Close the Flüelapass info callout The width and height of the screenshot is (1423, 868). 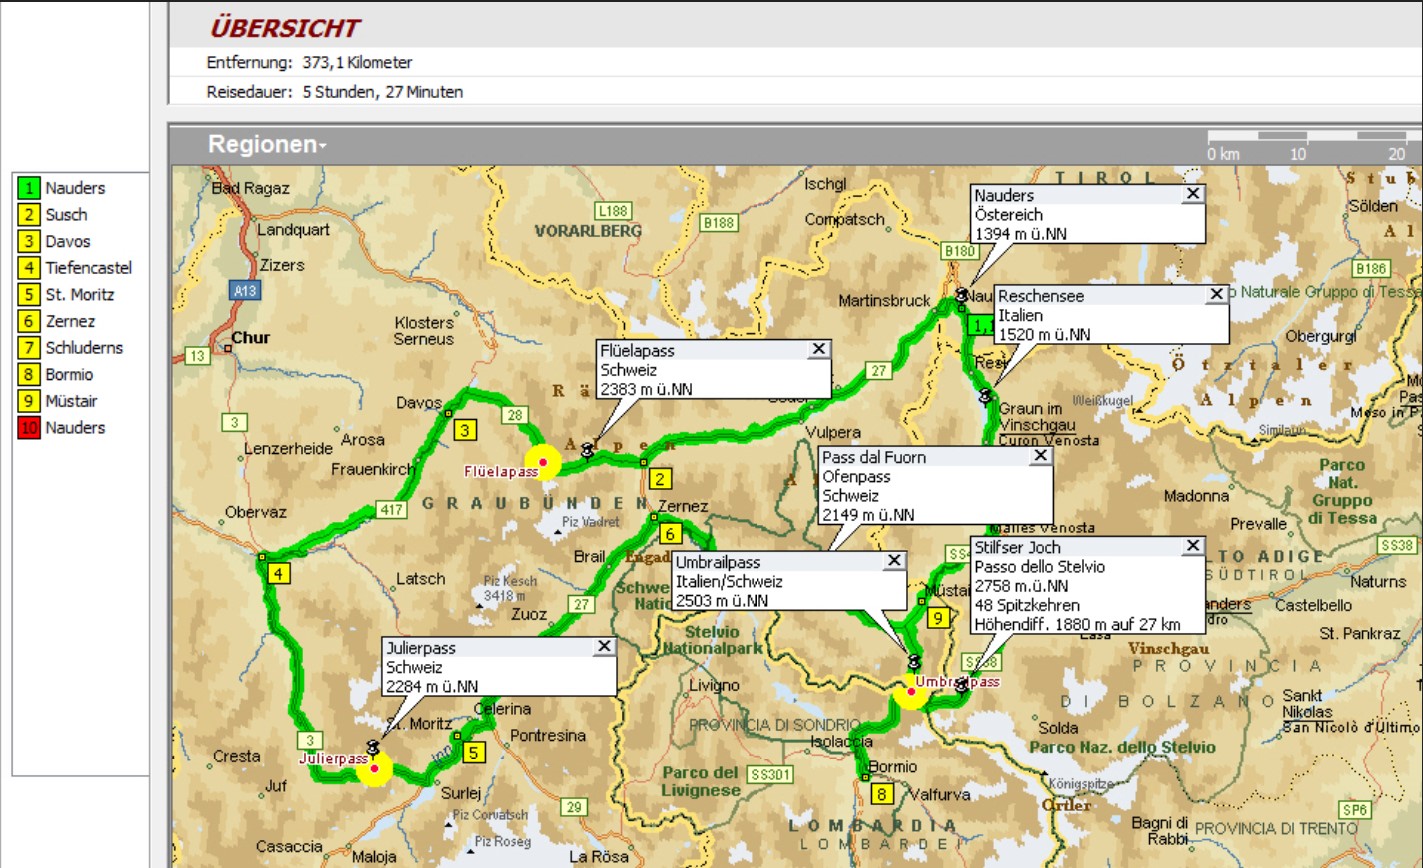(818, 349)
